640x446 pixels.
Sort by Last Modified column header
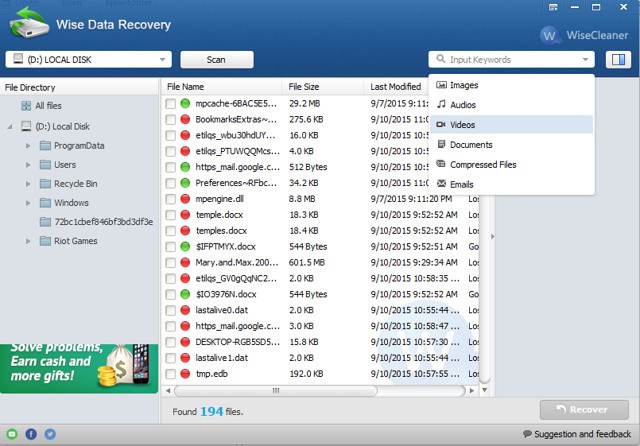pyautogui.click(x=396, y=87)
